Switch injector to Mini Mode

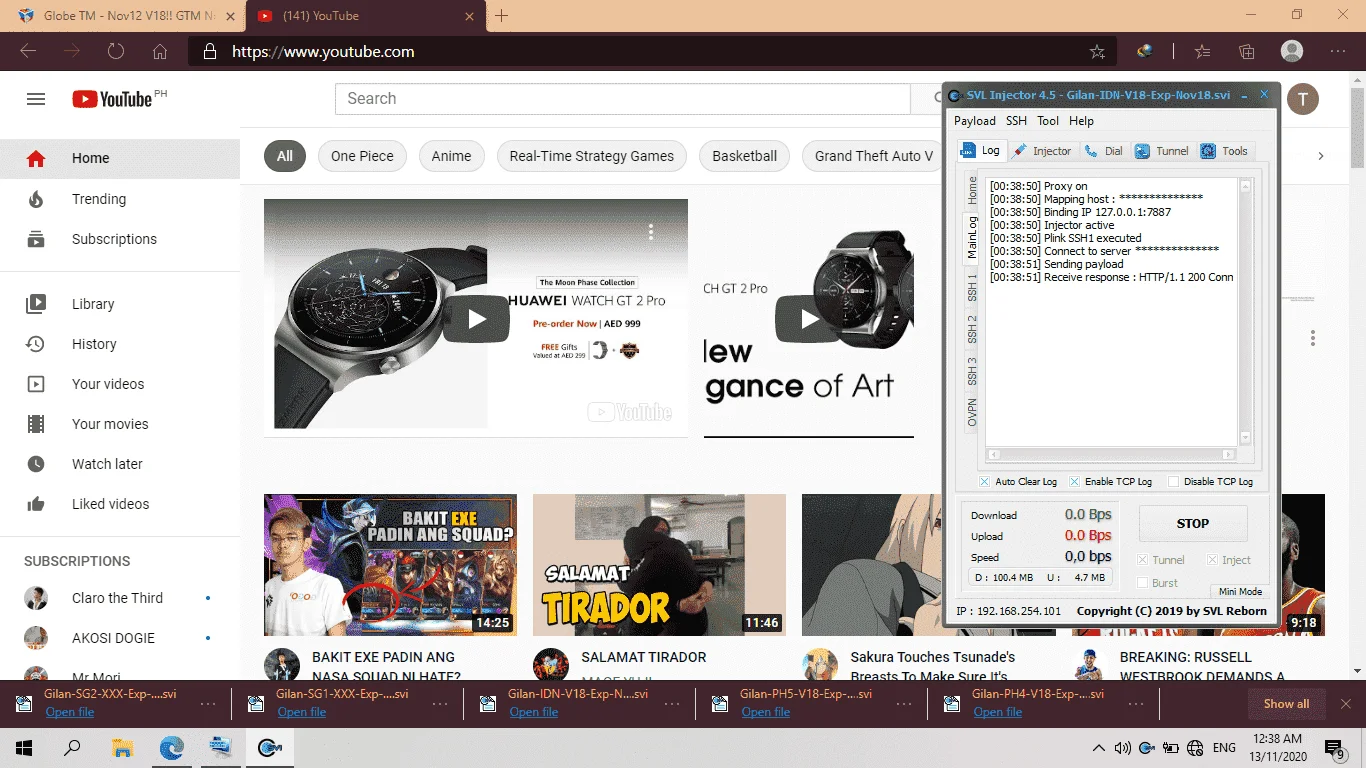1240,591
